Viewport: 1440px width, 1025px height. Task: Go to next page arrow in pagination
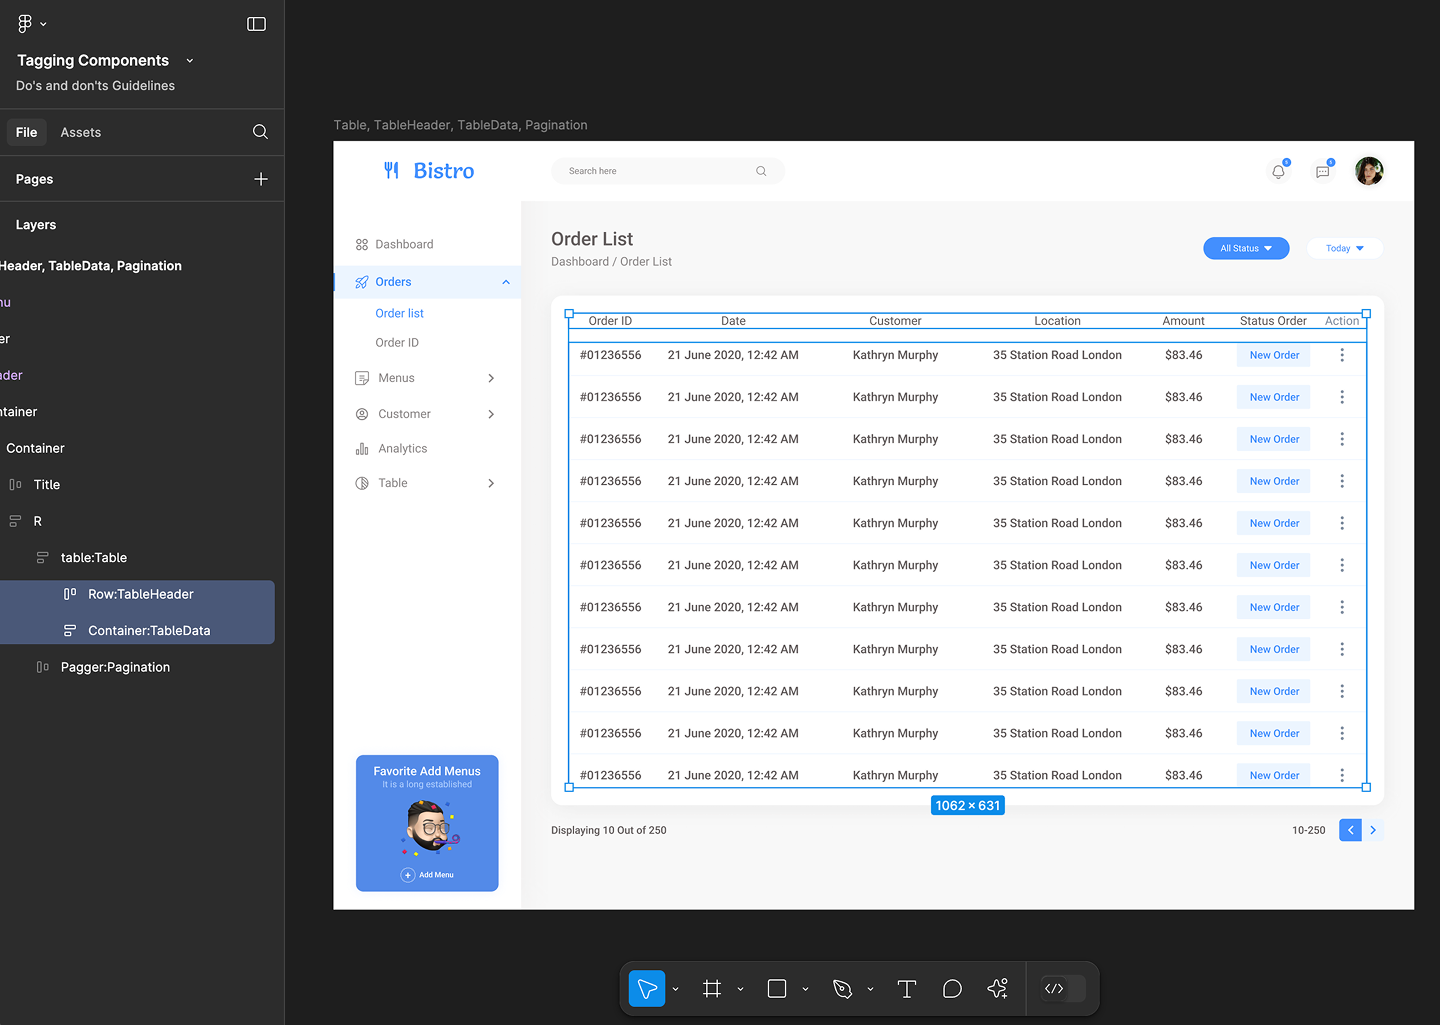[1373, 830]
